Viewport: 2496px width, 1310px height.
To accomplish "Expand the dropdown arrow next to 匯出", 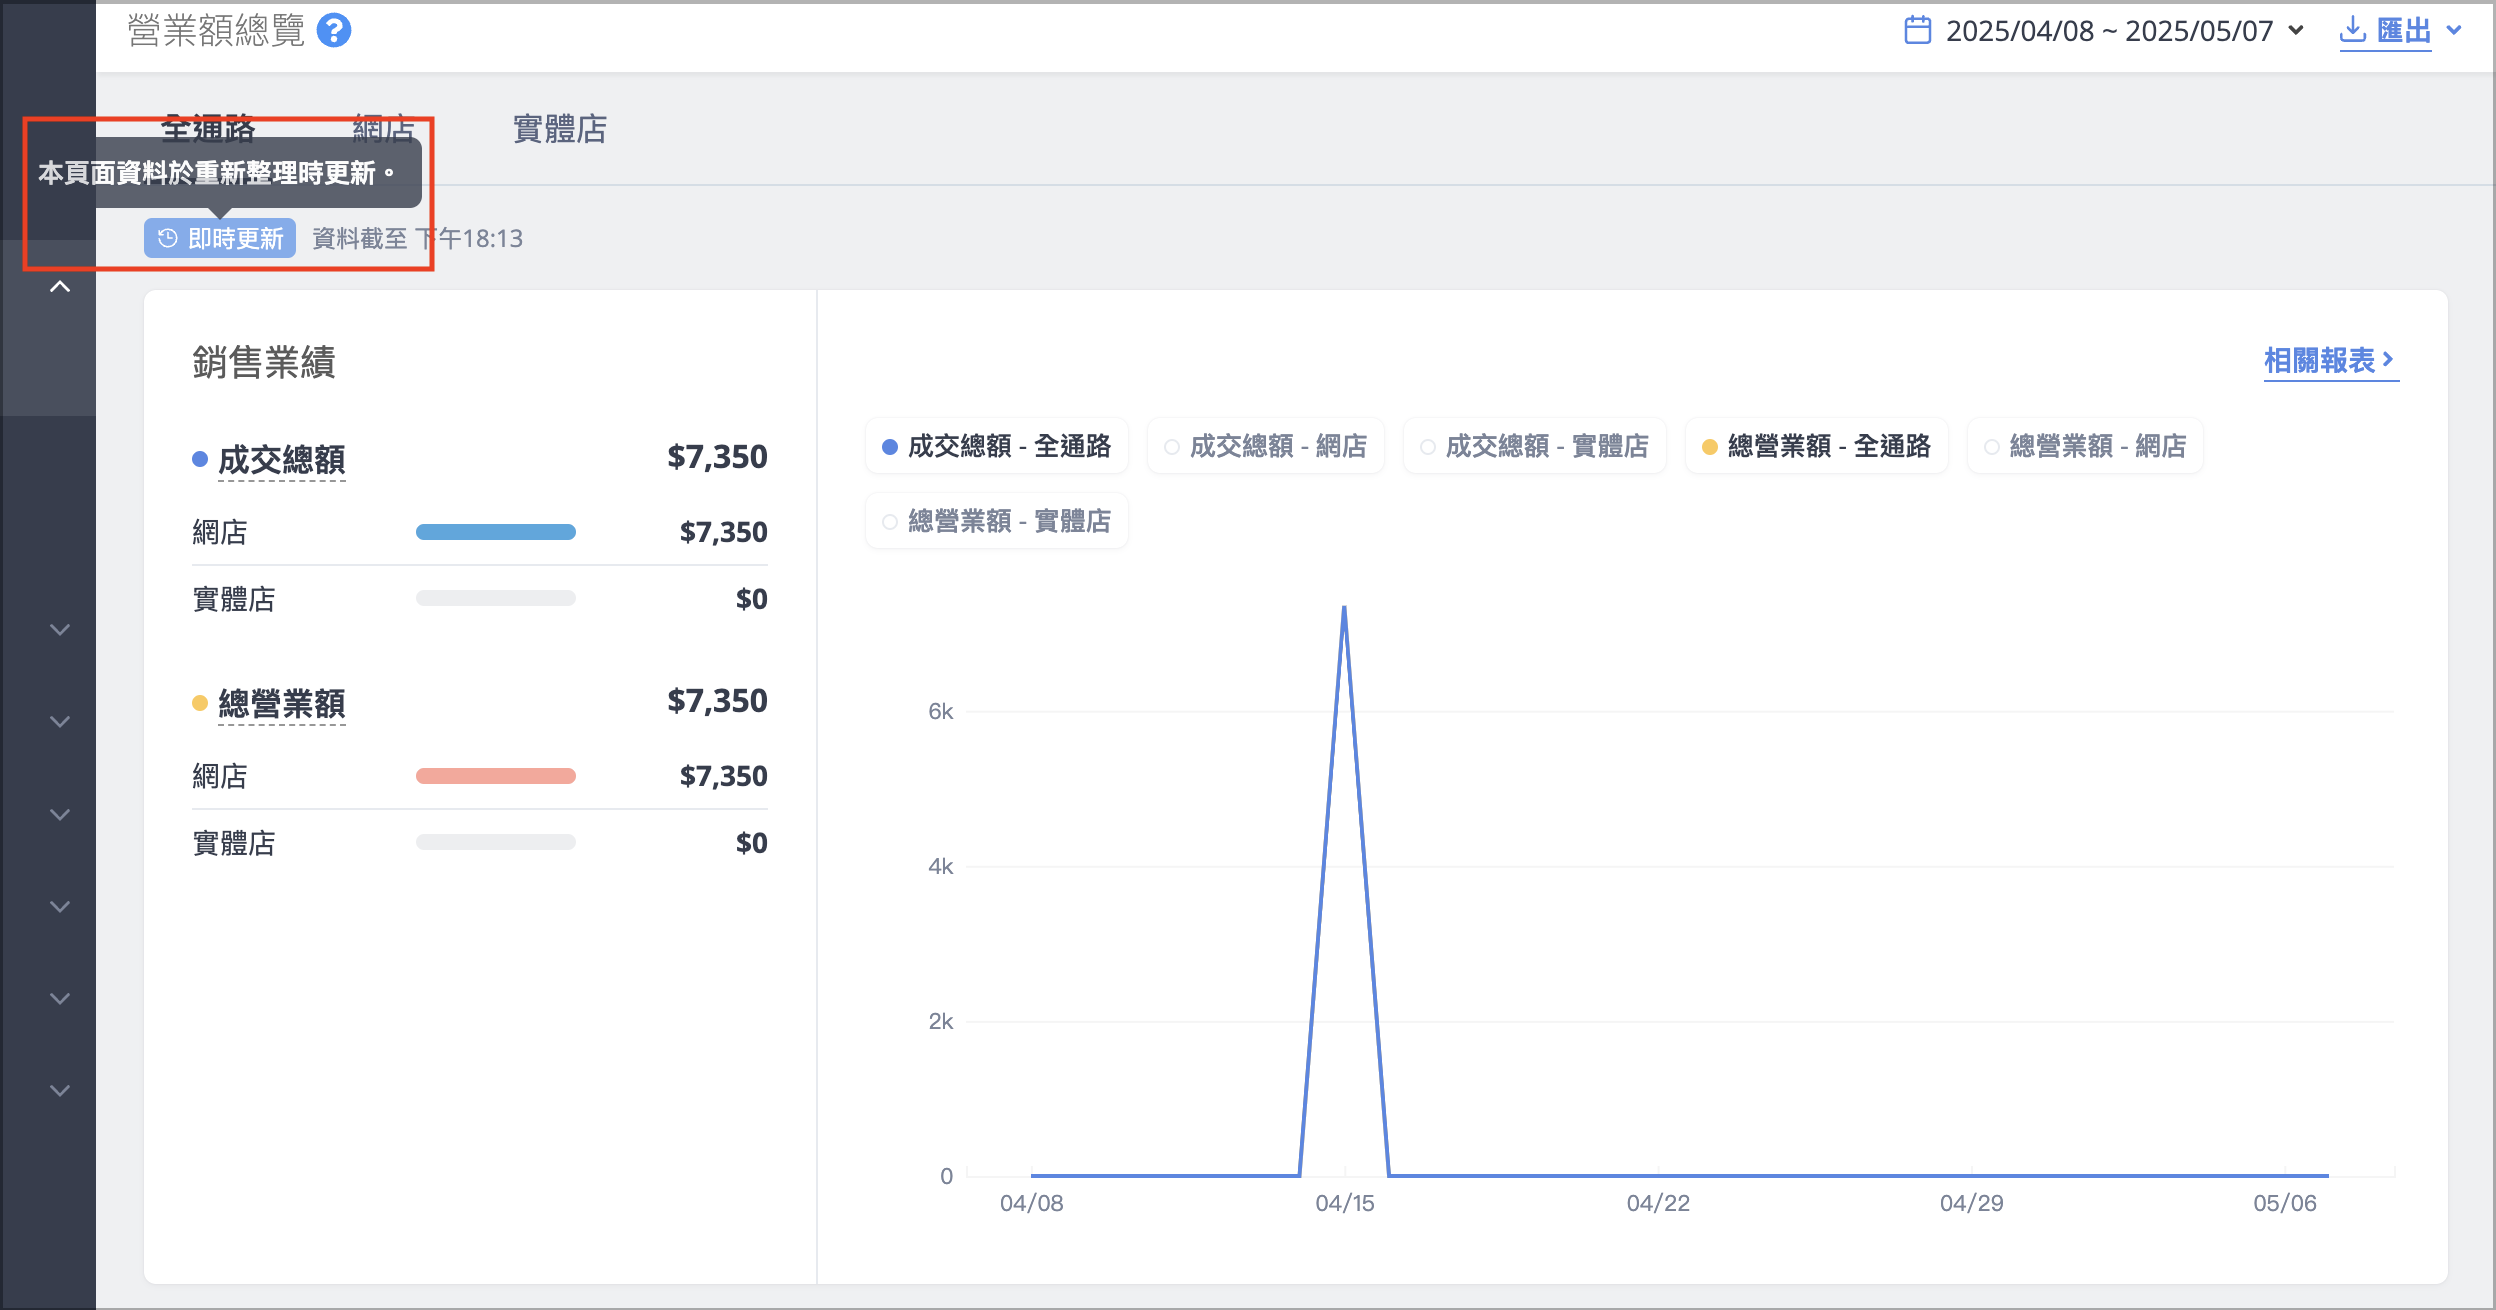I will (2454, 30).
